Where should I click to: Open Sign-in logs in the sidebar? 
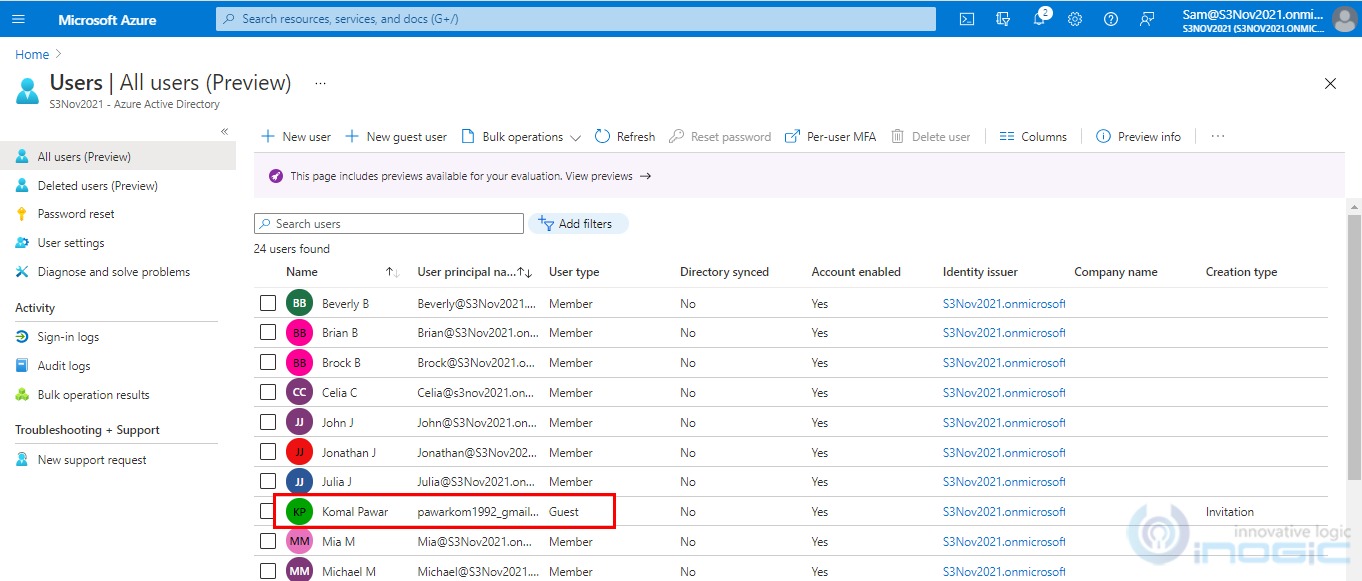click(68, 337)
